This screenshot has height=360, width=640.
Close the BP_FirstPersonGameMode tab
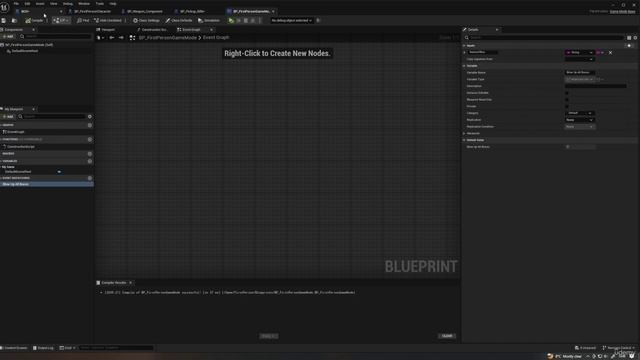273,11
